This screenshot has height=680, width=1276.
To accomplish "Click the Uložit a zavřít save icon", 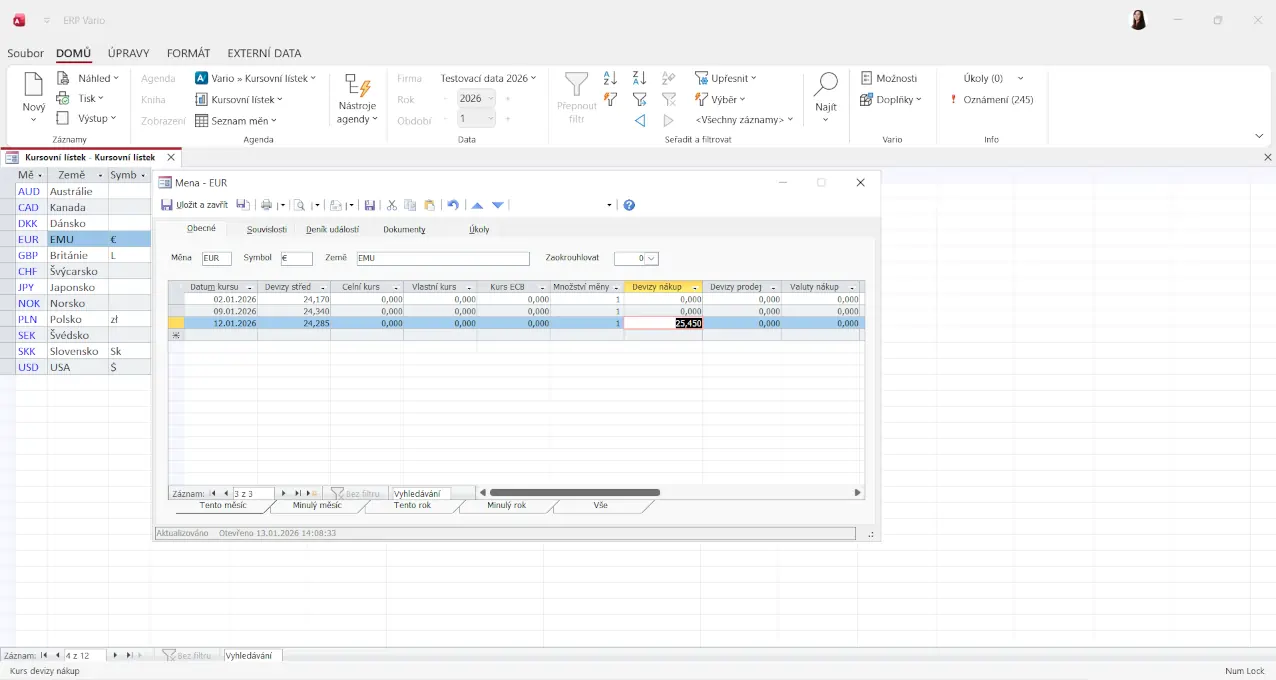I will [x=167, y=205].
